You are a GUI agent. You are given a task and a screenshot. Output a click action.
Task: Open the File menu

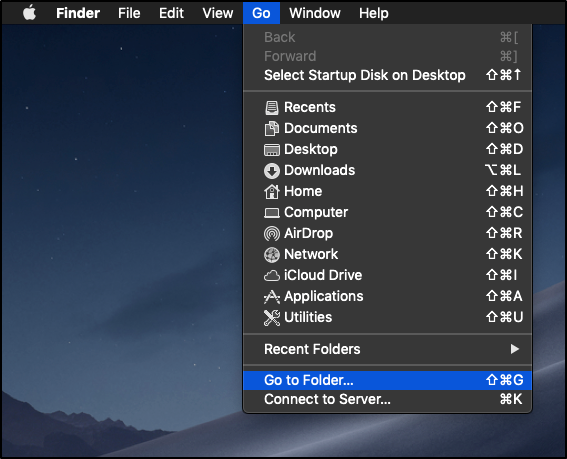pyautogui.click(x=129, y=13)
